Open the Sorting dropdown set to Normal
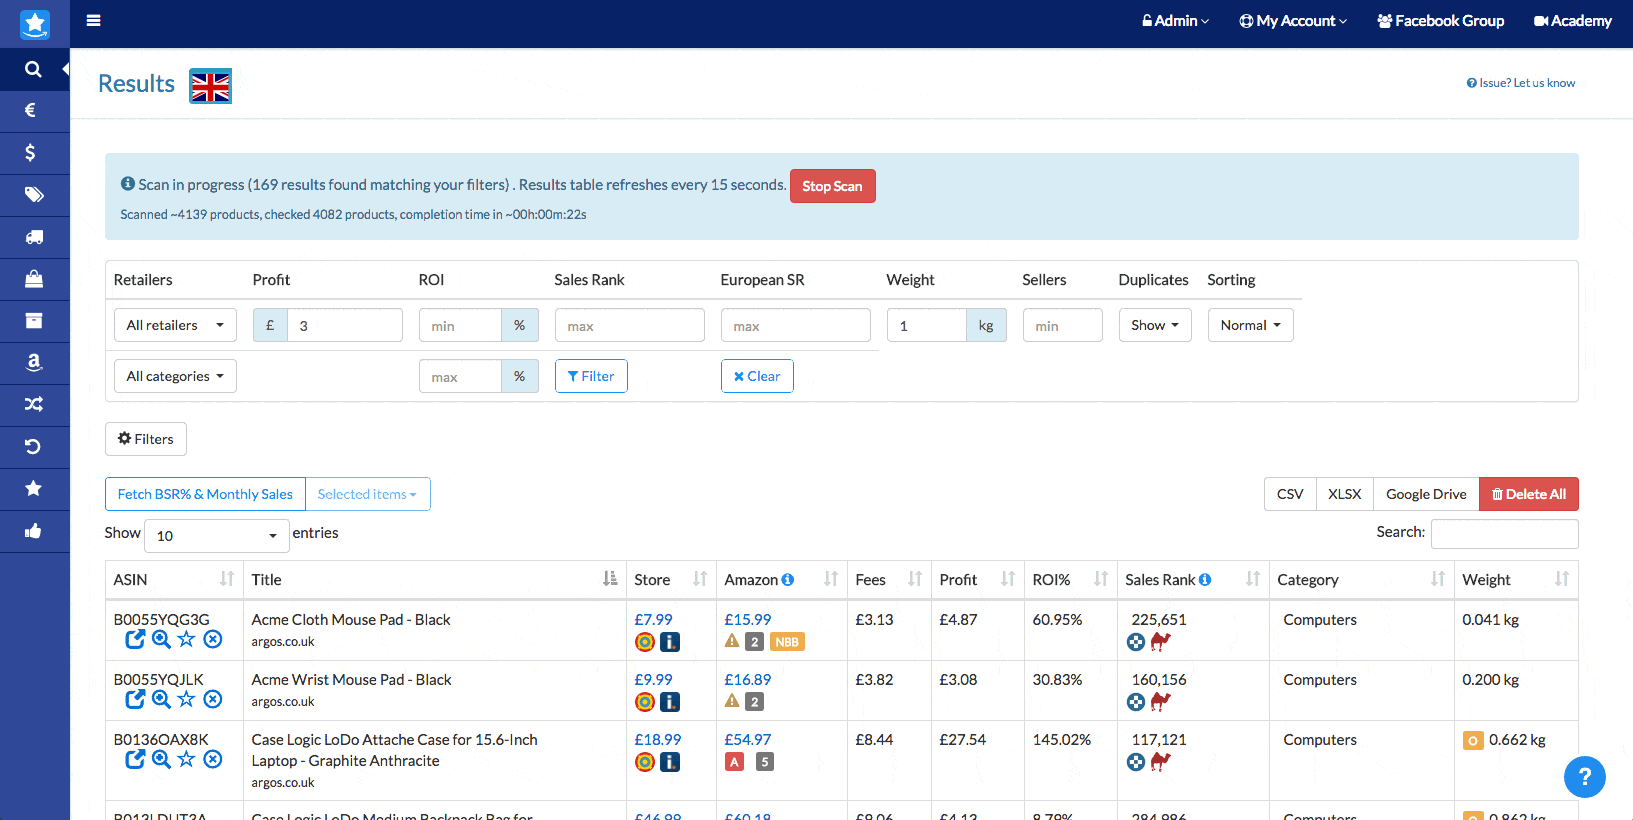This screenshot has width=1633, height=820. tap(1250, 325)
